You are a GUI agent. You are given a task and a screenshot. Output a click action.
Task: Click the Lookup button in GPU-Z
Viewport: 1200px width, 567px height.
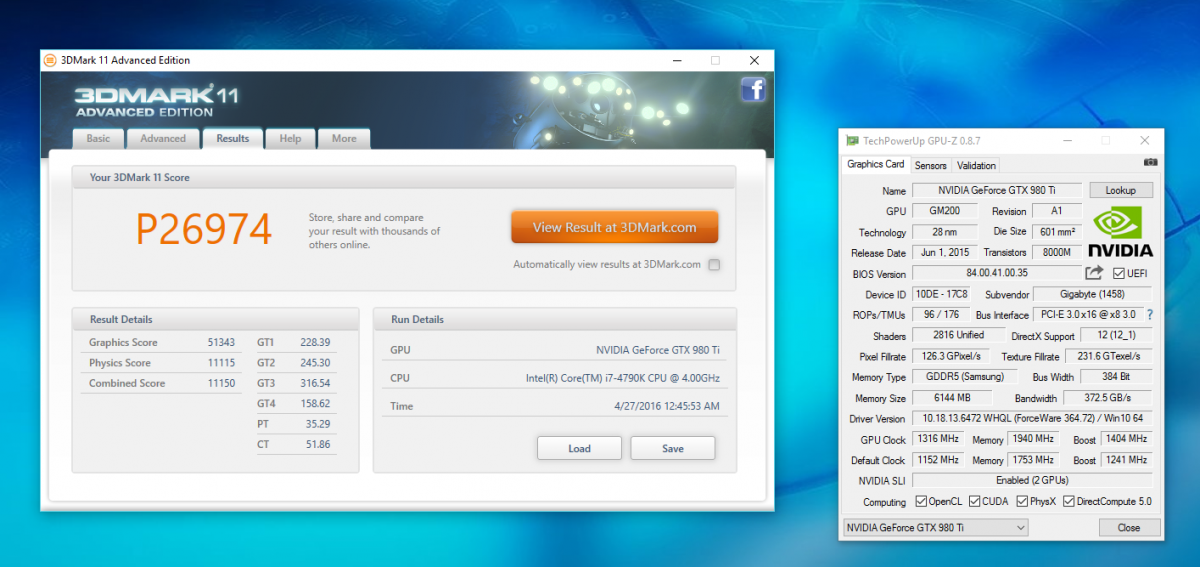point(1120,190)
